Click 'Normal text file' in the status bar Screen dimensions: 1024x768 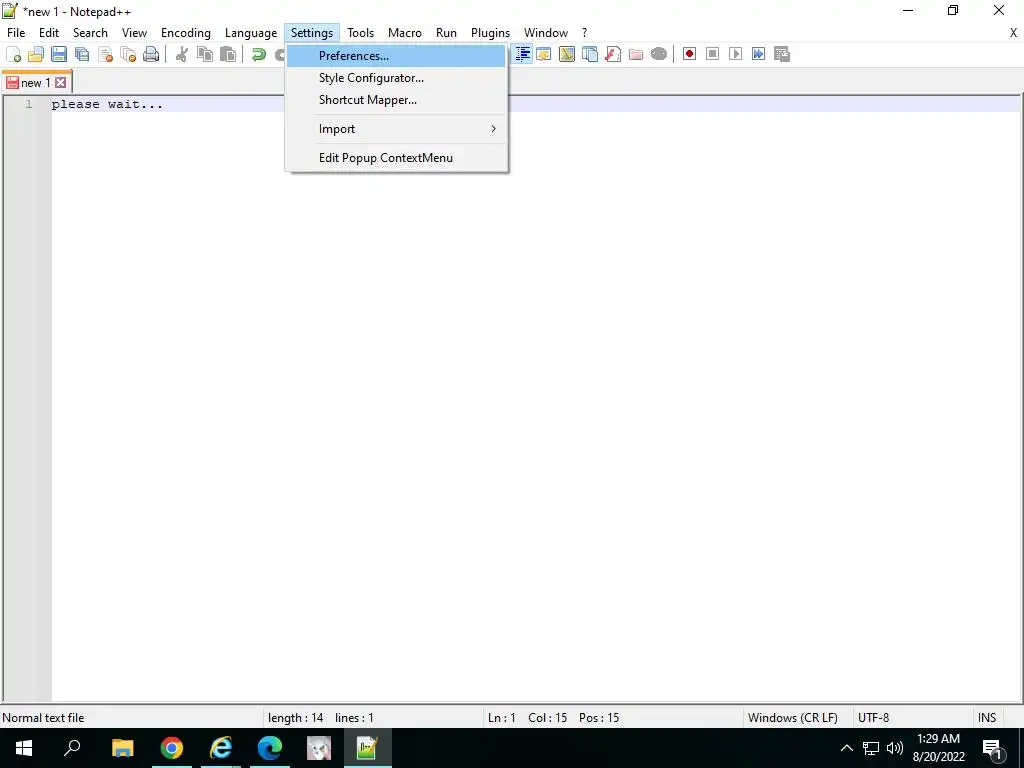pos(43,718)
